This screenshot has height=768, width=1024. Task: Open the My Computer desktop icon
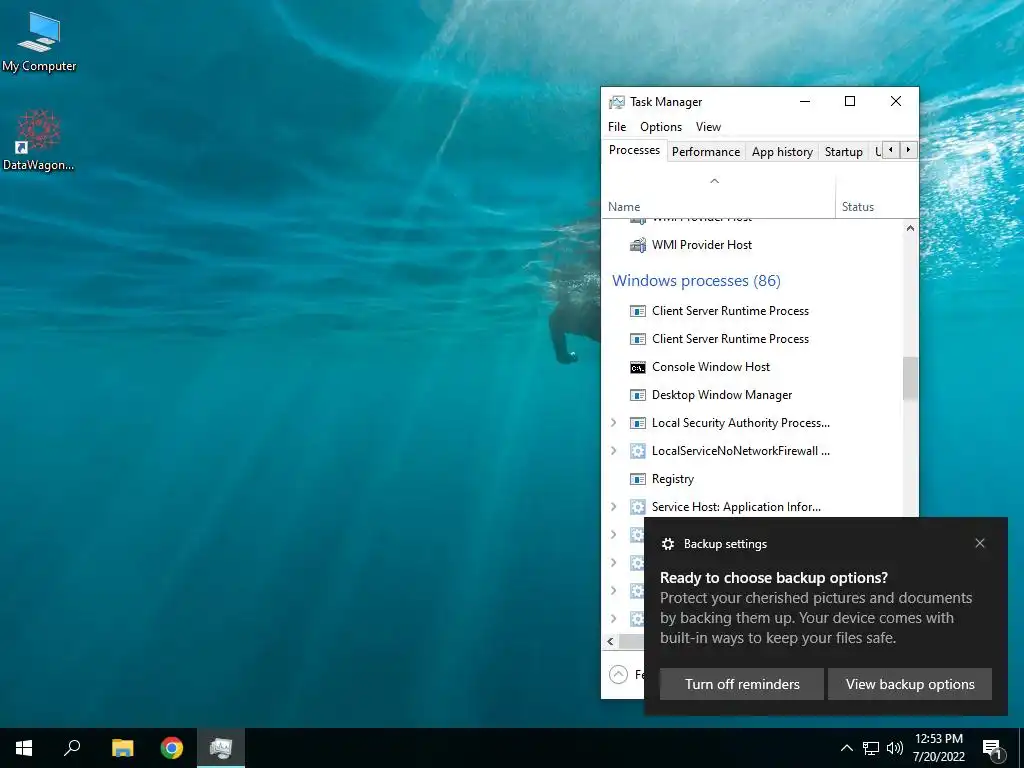point(39,40)
